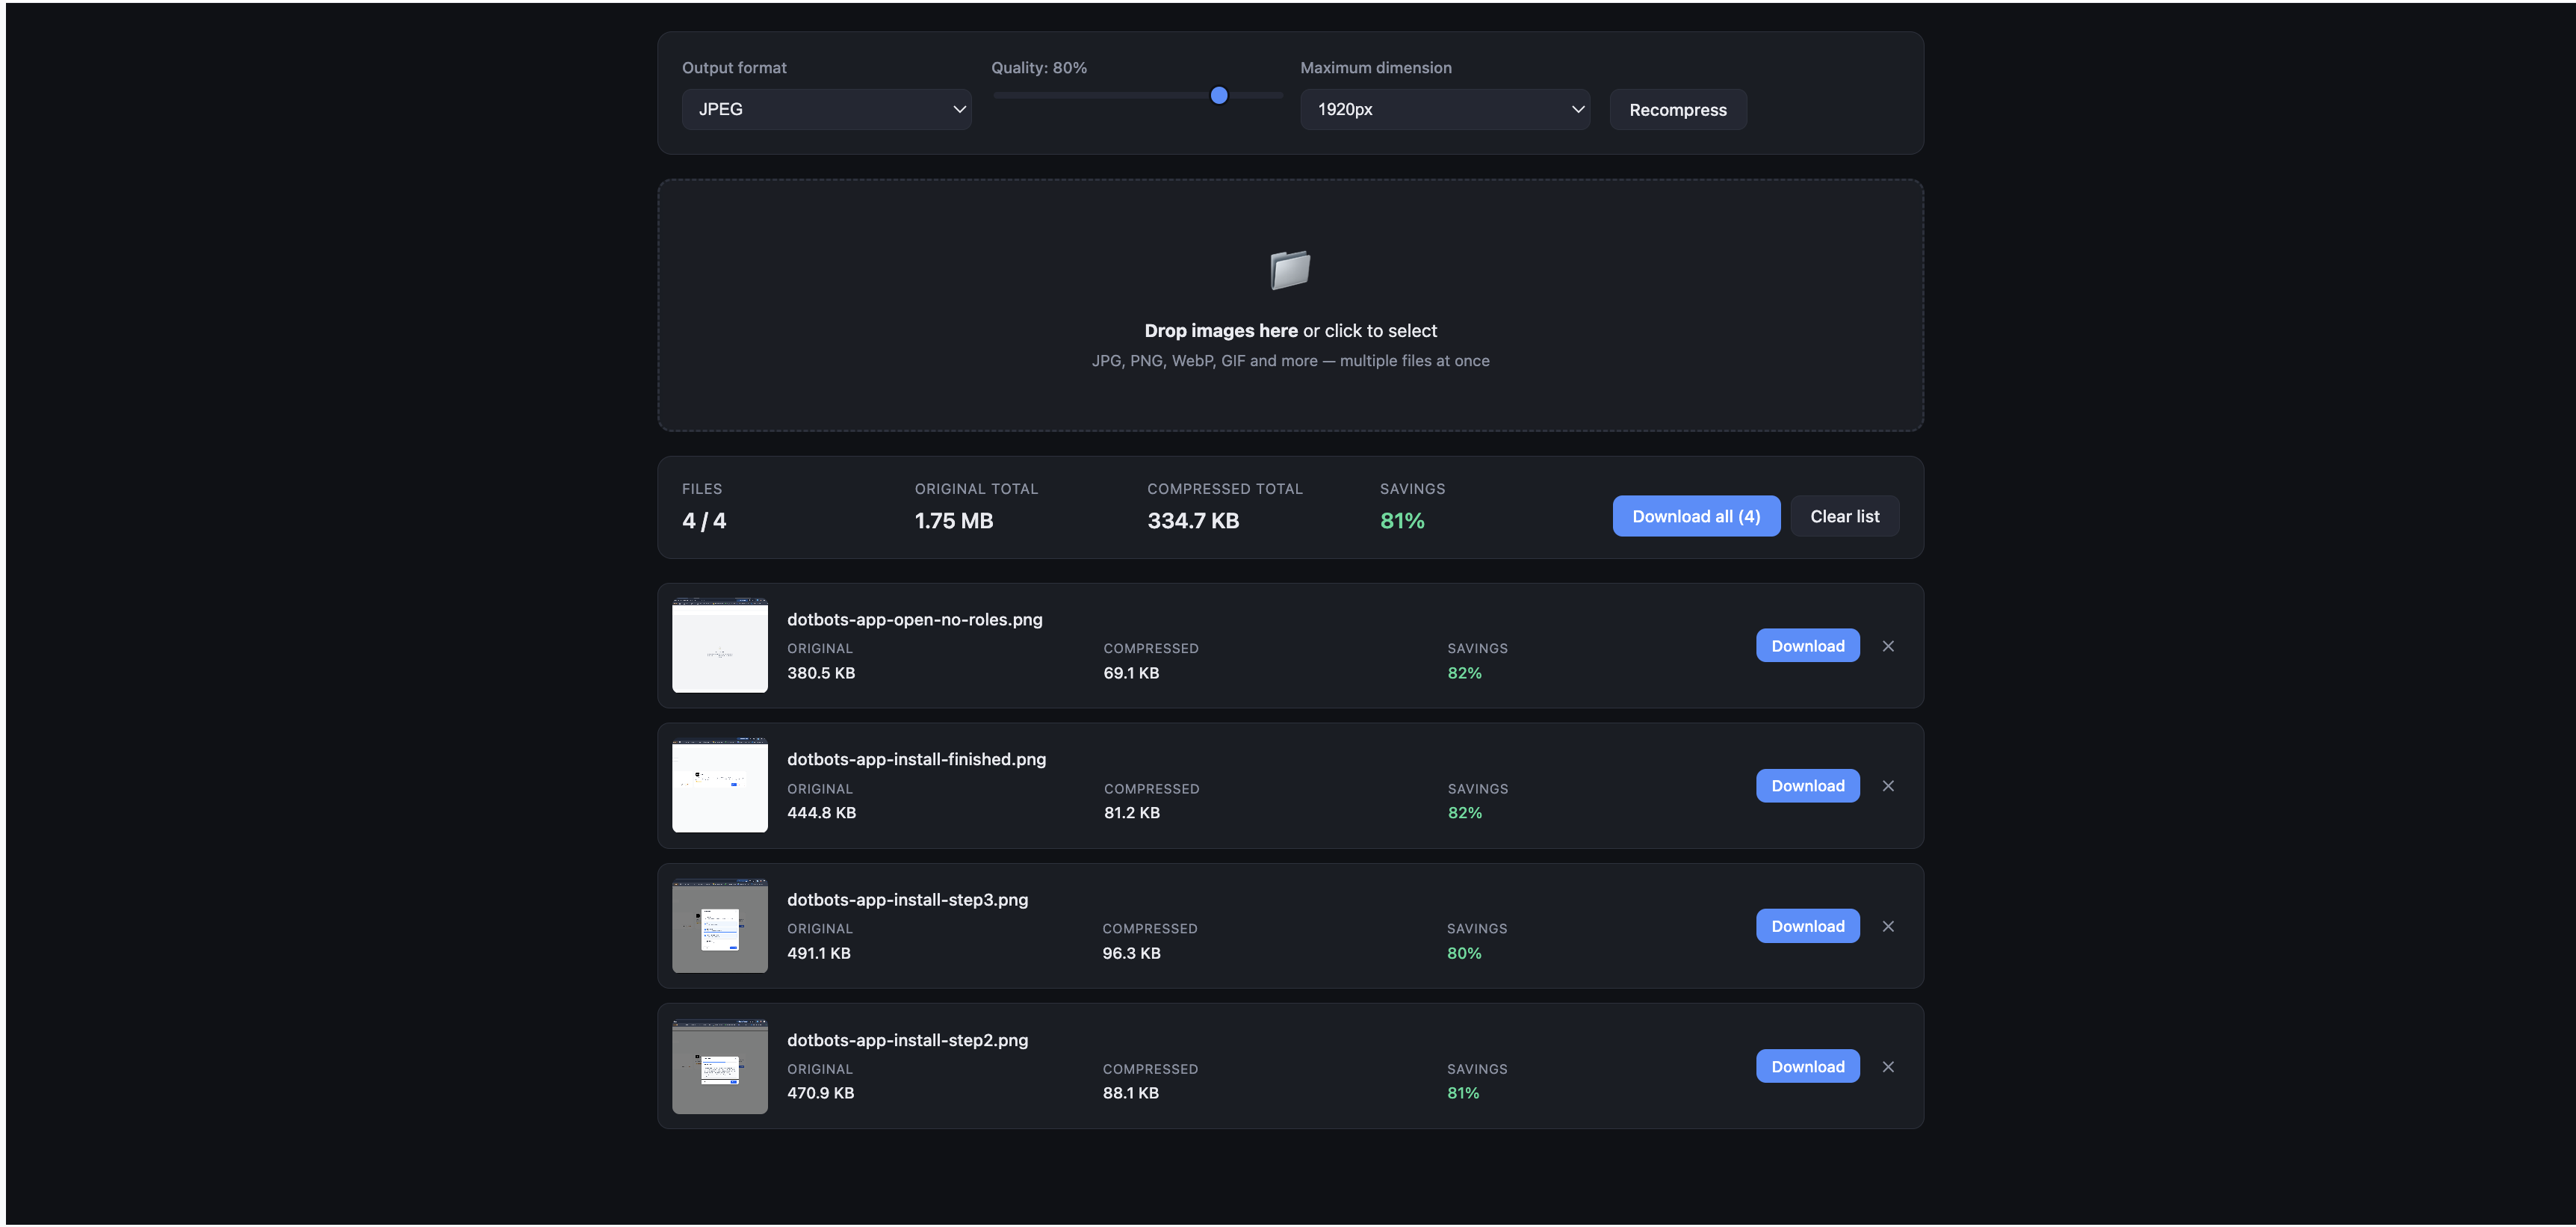Download dotbots-app-install-finished.png
Image resolution: width=2576 pixels, height=1227 pixels.
1807,786
